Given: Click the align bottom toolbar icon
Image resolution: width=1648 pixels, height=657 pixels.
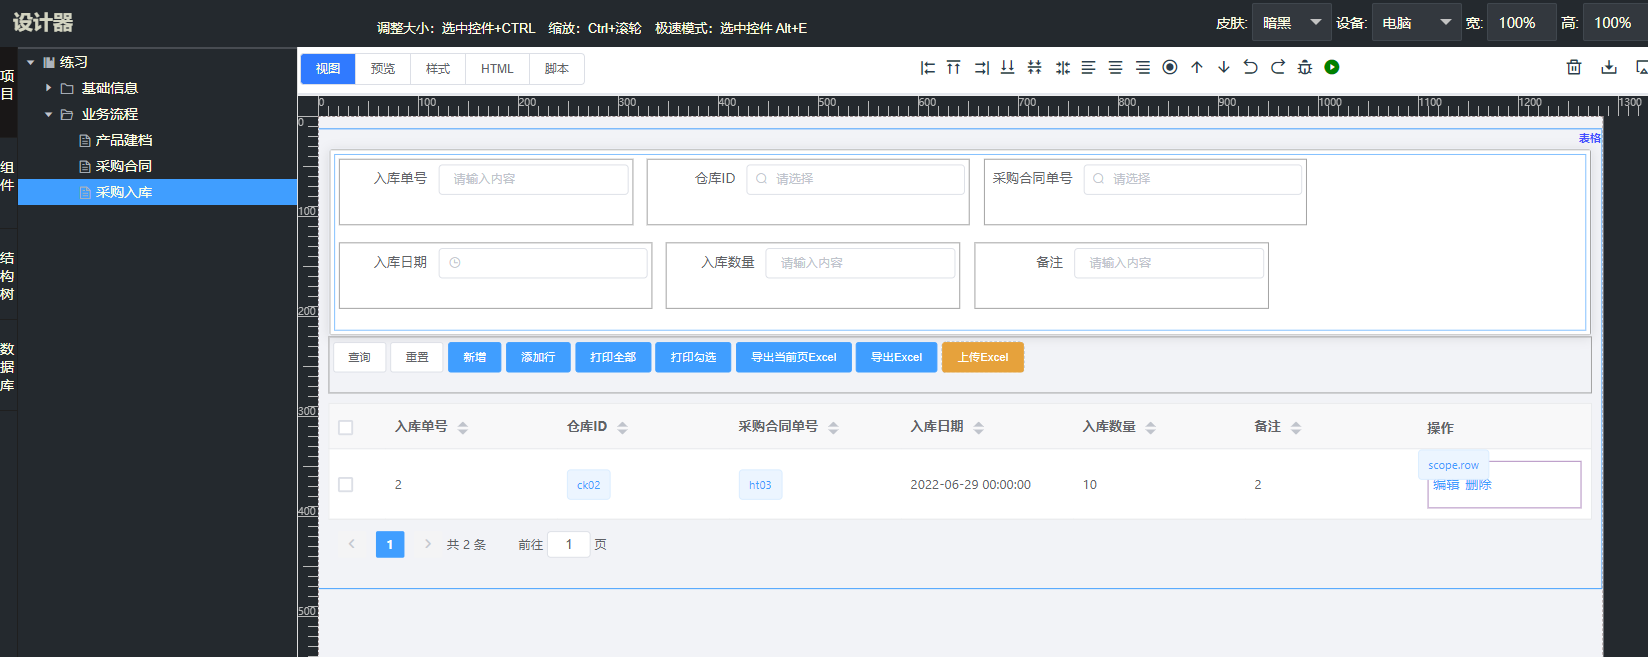Looking at the screenshot, I should coord(1008,67).
